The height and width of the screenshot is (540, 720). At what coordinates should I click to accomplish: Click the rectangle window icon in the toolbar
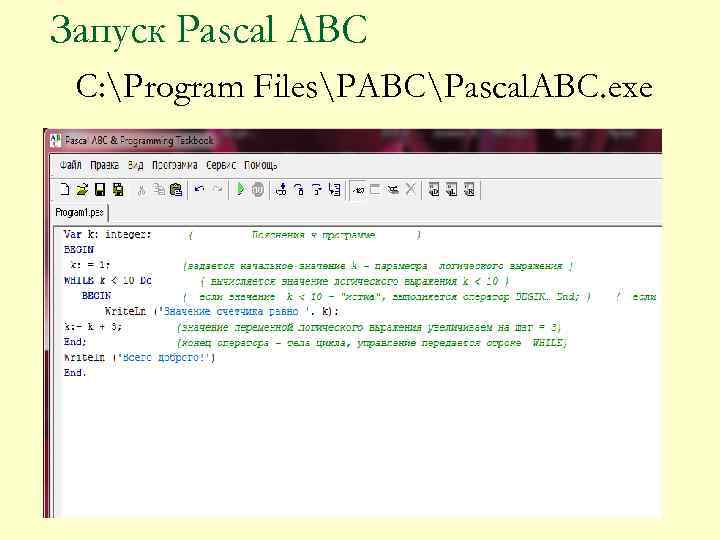[x=375, y=190]
